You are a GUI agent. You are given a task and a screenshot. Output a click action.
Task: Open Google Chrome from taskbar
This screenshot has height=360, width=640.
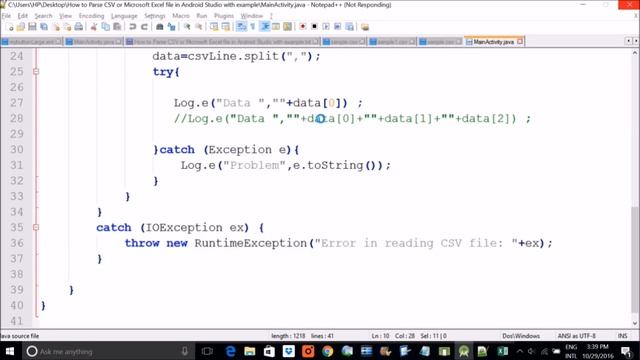coord(327,351)
